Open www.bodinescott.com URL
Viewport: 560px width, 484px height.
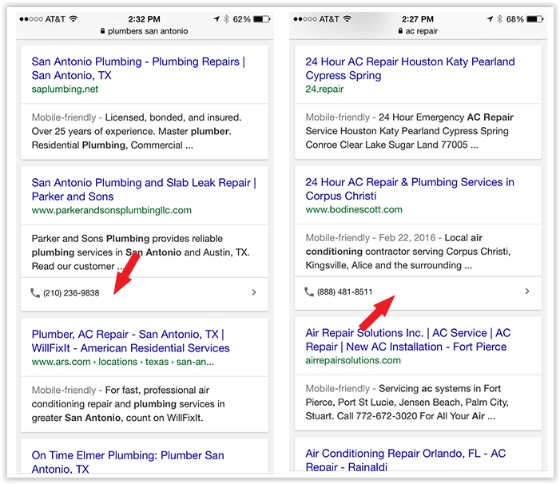[x=354, y=210]
